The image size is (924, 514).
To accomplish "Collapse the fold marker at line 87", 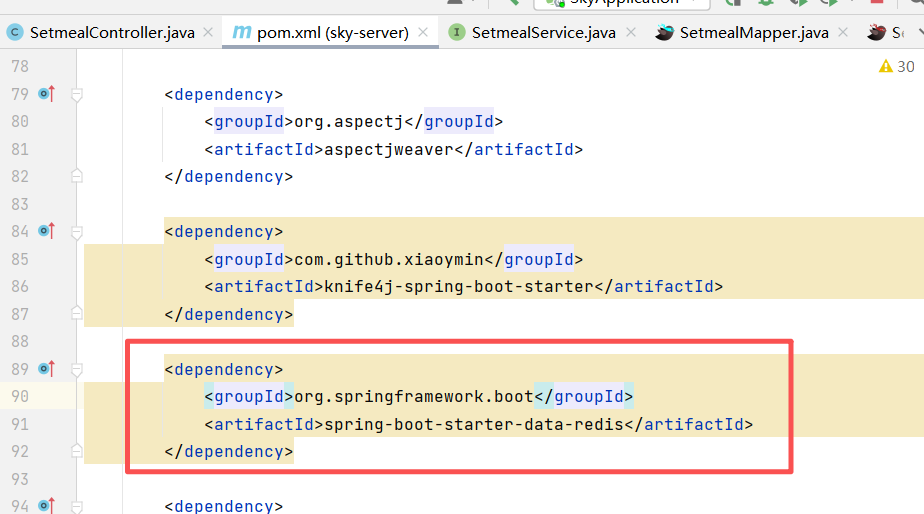I will click(x=77, y=313).
